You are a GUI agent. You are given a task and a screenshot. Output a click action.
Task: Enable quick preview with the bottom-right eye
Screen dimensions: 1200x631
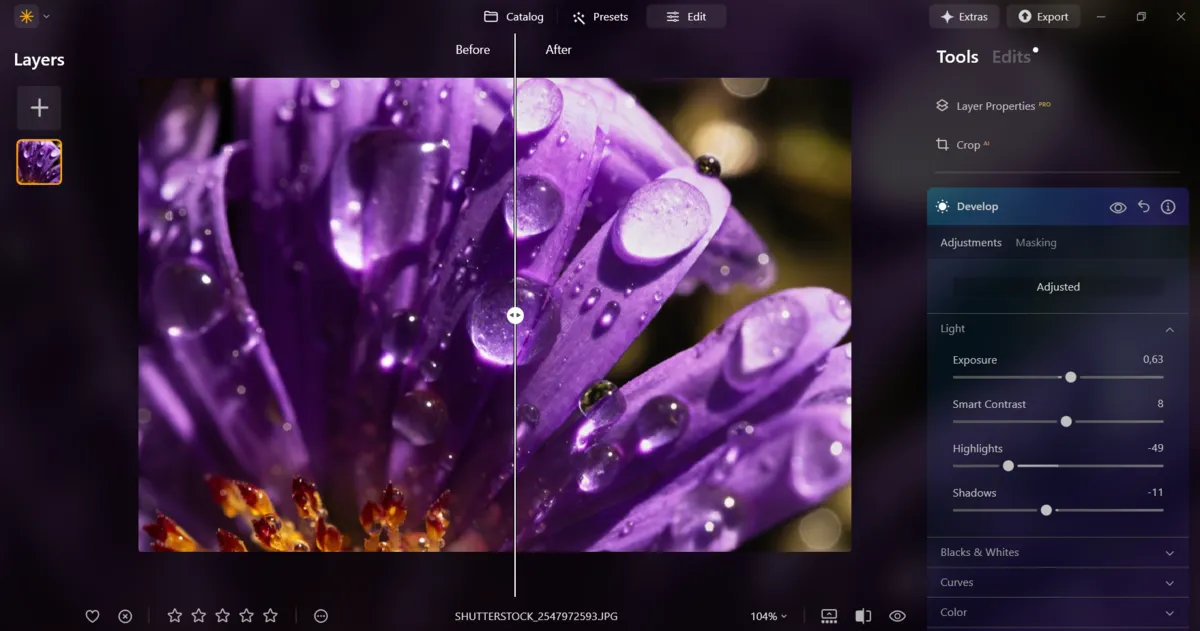tap(897, 616)
